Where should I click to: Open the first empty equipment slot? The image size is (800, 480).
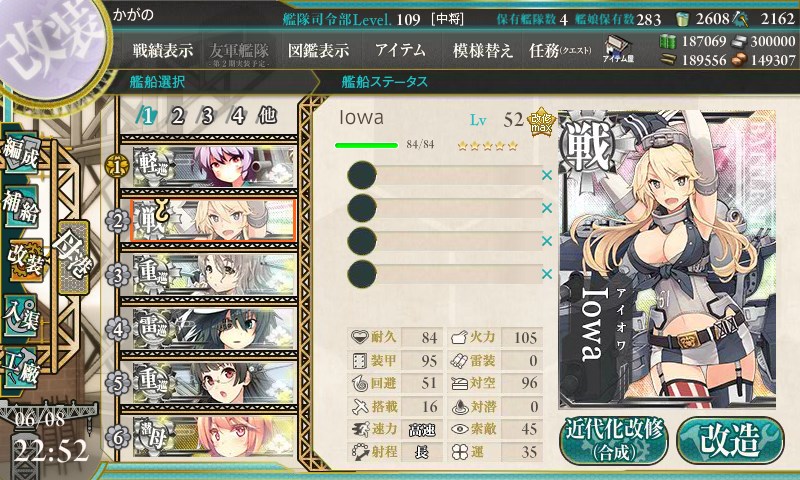(x=444, y=175)
